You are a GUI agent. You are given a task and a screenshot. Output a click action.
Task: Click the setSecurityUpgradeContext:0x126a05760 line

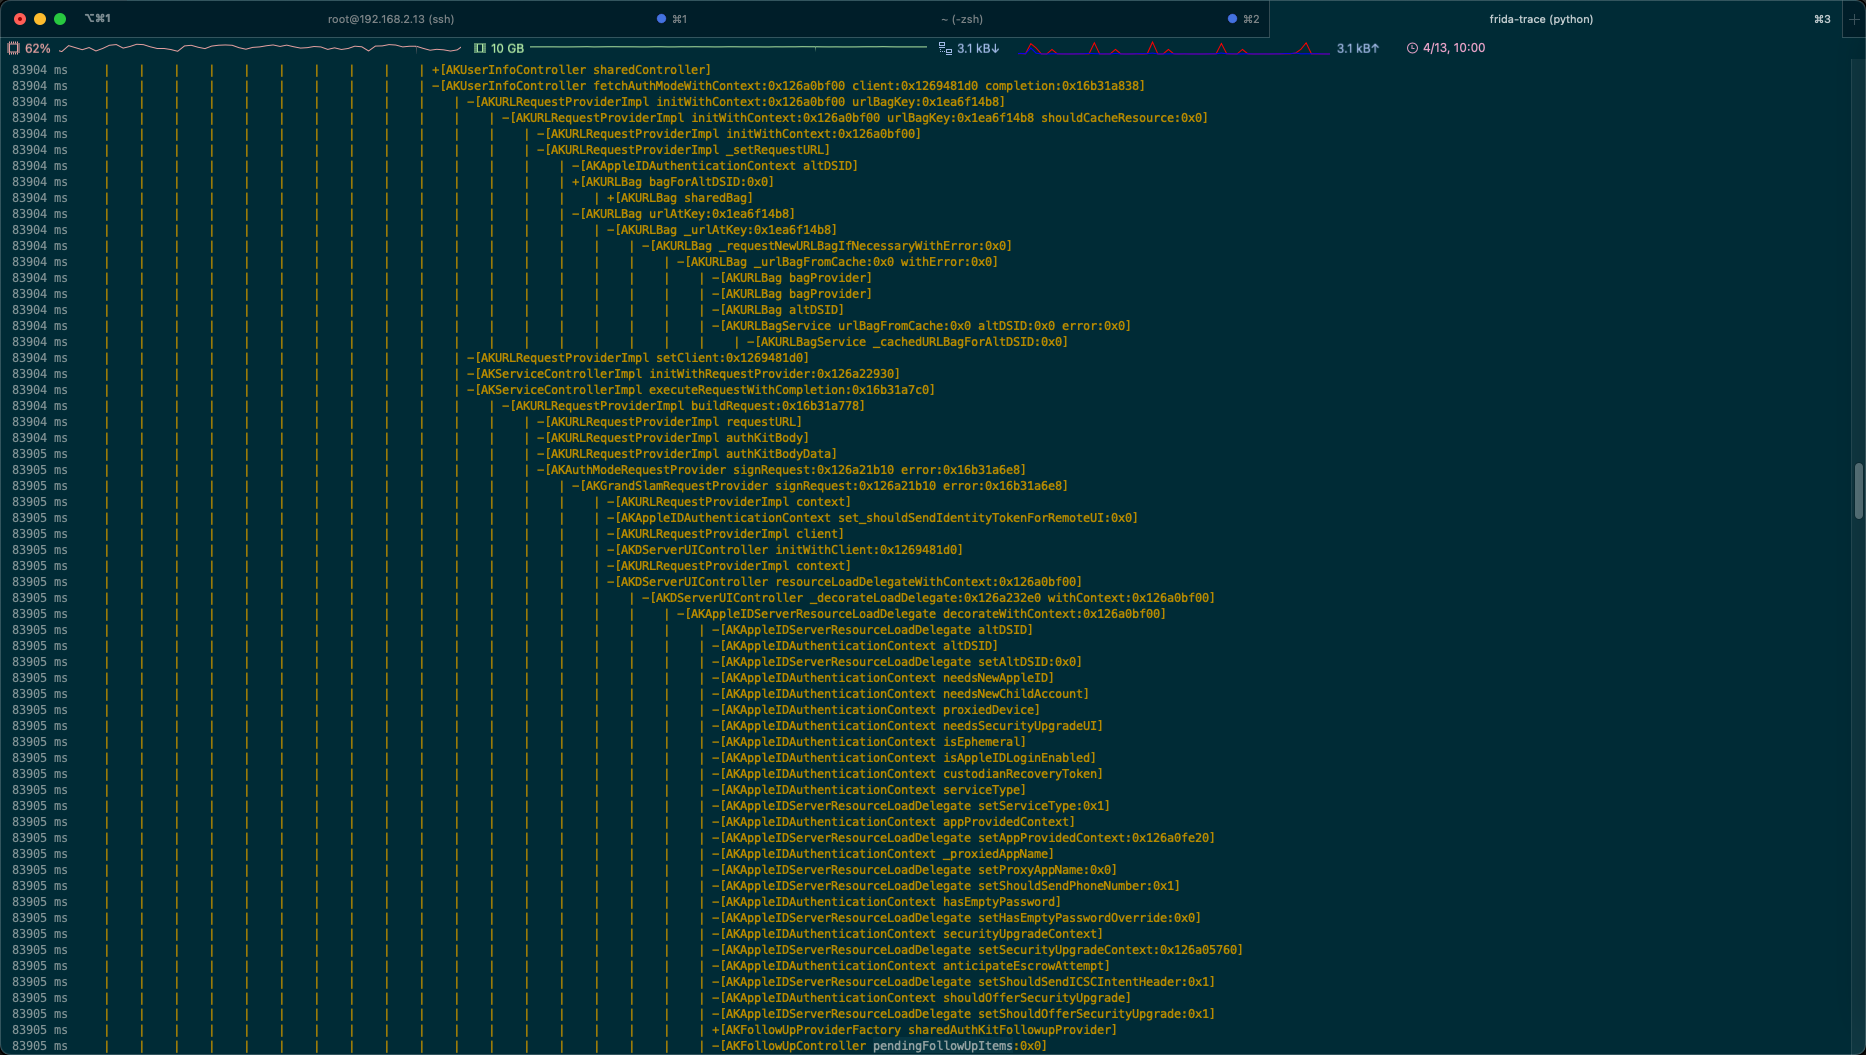tap(977, 950)
